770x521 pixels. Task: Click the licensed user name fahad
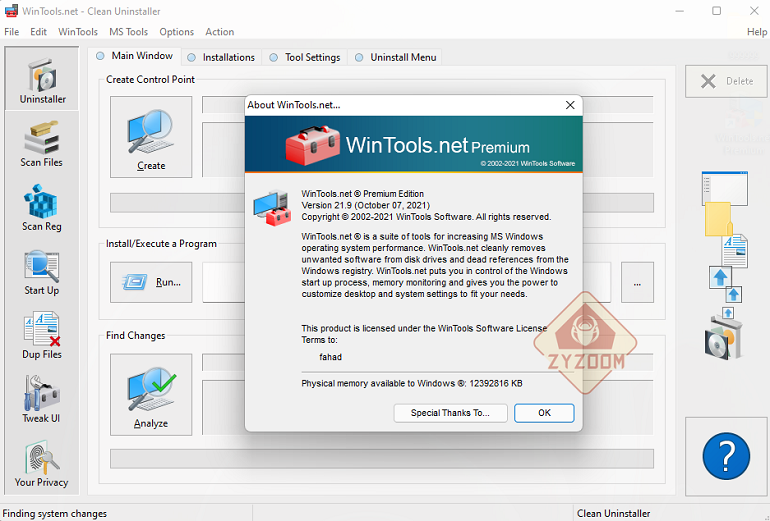click(330, 357)
